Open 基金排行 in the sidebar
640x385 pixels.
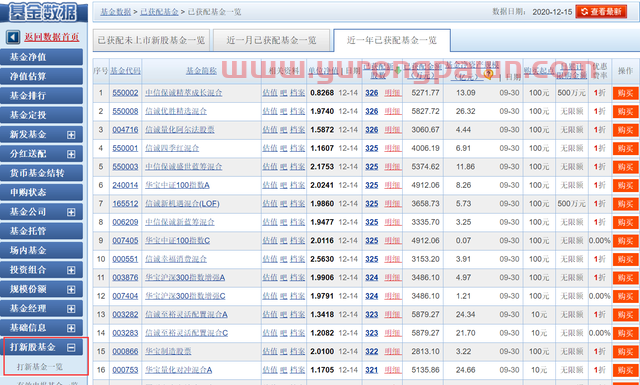(x=41, y=96)
